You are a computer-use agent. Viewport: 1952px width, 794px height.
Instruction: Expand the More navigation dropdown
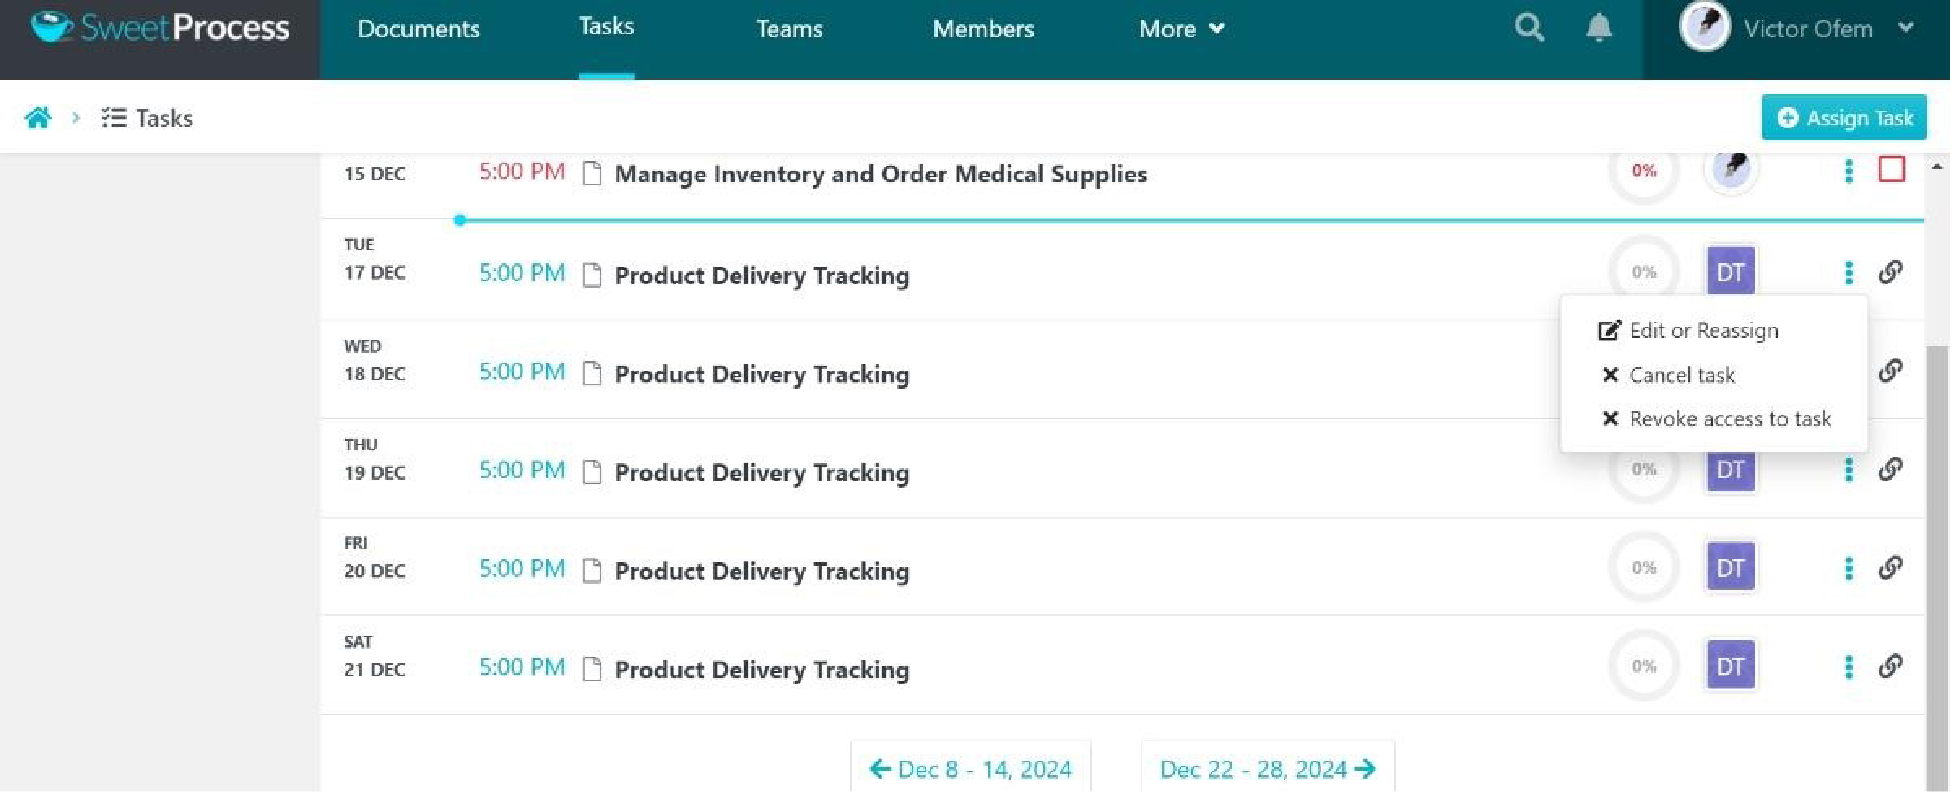[1181, 29]
